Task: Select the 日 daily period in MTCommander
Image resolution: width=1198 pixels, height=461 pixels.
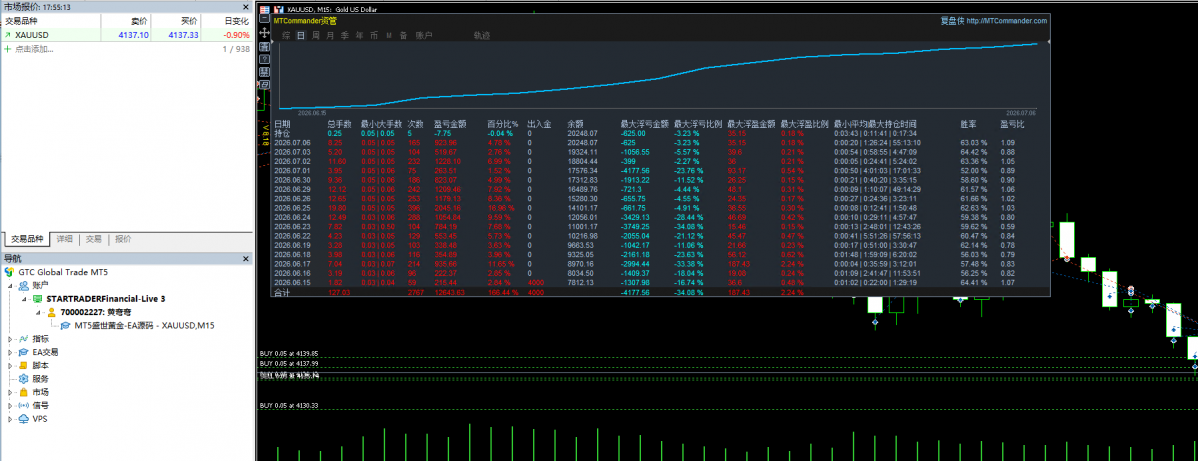Action: 300,35
